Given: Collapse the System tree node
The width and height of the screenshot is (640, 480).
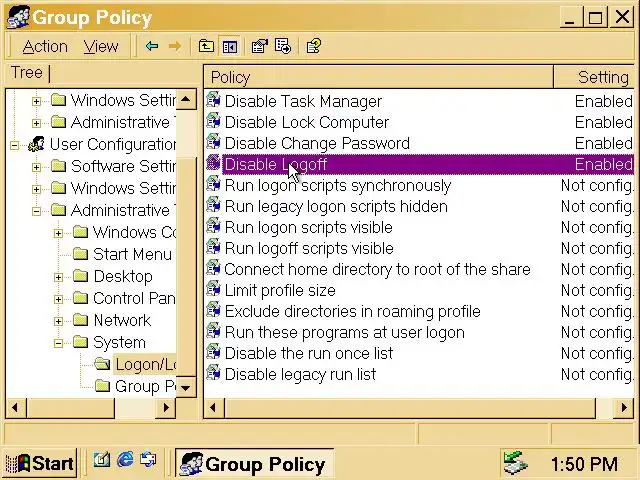Looking at the screenshot, I should [58, 343].
